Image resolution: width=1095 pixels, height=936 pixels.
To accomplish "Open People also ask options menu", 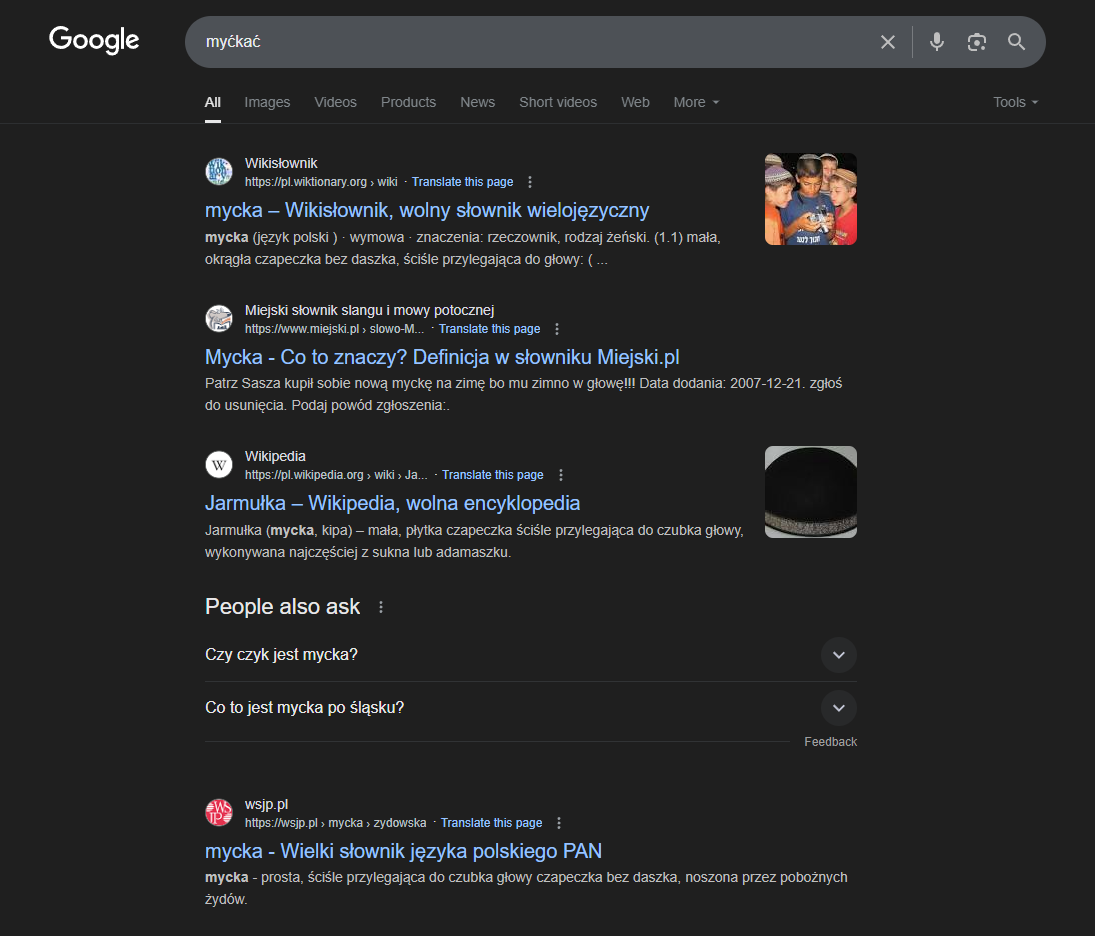I will coord(381,607).
